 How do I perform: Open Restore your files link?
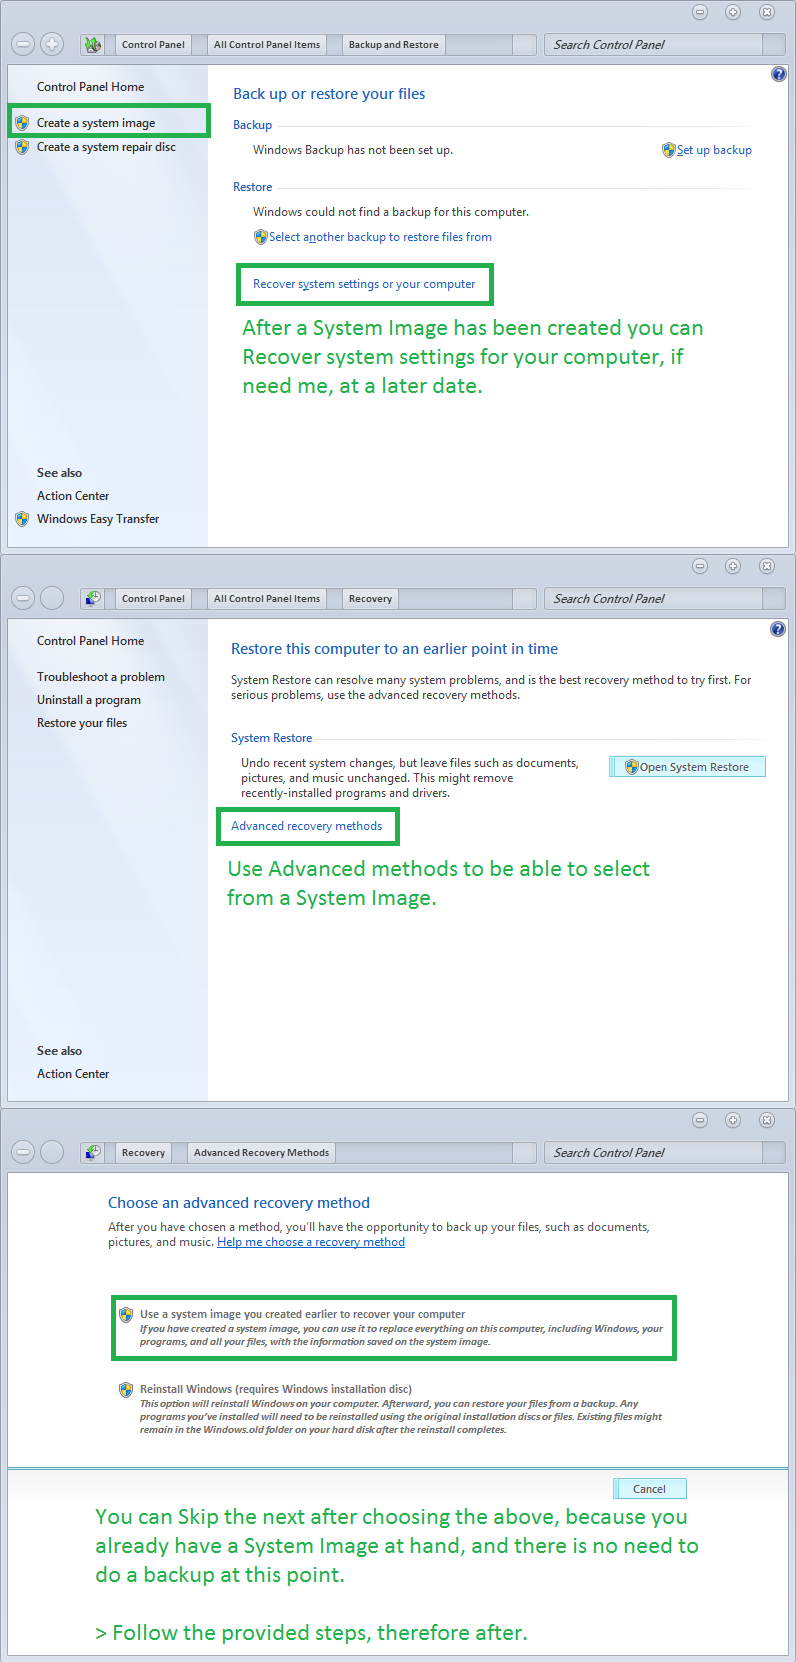pyautogui.click(x=82, y=723)
